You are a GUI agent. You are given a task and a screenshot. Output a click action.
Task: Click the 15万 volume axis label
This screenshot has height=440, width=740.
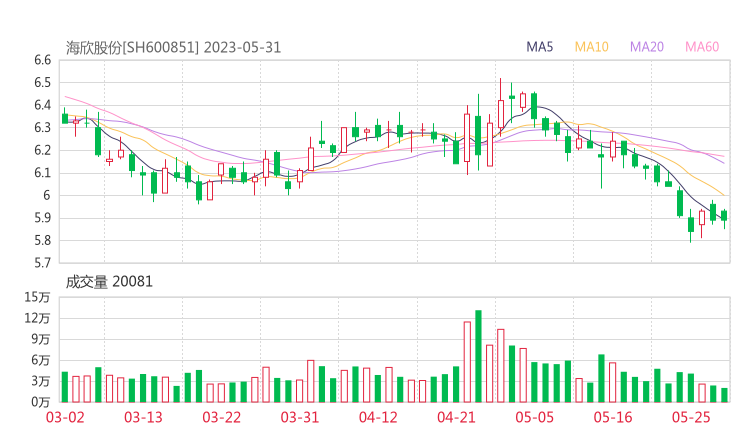[37, 297]
